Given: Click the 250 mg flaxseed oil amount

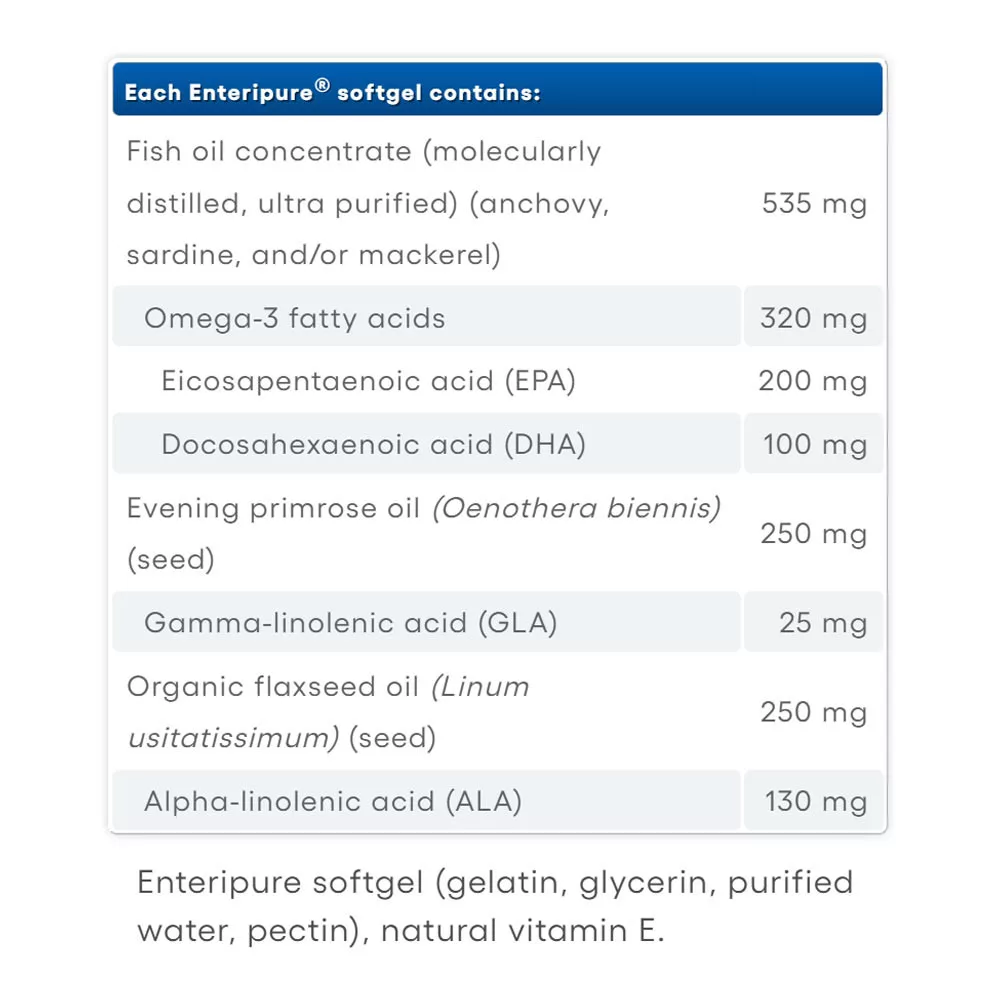Looking at the screenshot, I should pyautogui.click(x=813, y=712).
